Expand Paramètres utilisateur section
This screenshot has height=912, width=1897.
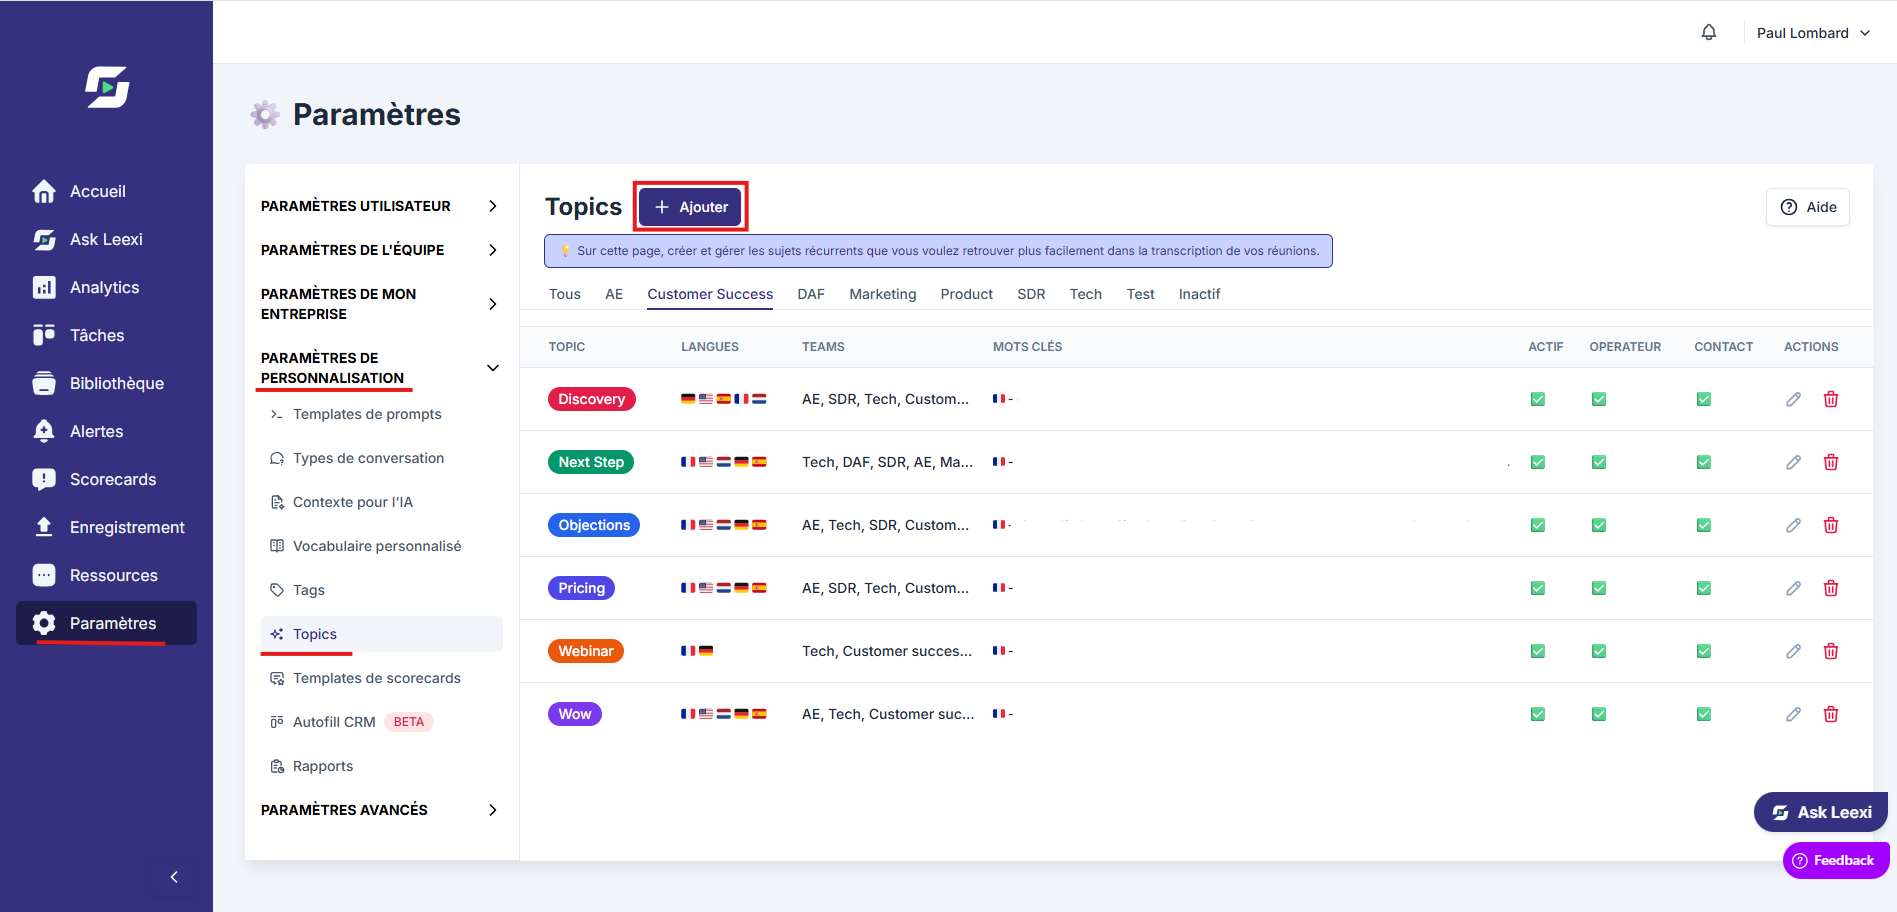(381, 206)
